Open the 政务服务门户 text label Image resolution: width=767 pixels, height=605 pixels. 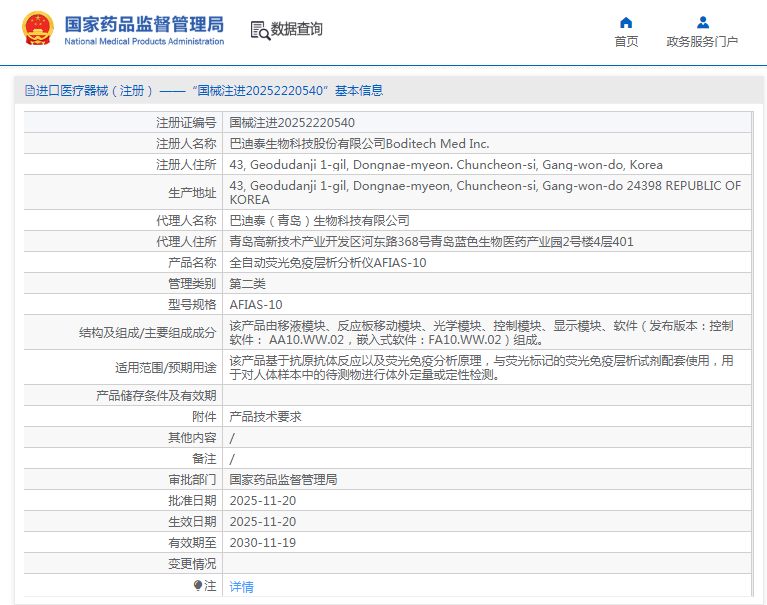702,42
